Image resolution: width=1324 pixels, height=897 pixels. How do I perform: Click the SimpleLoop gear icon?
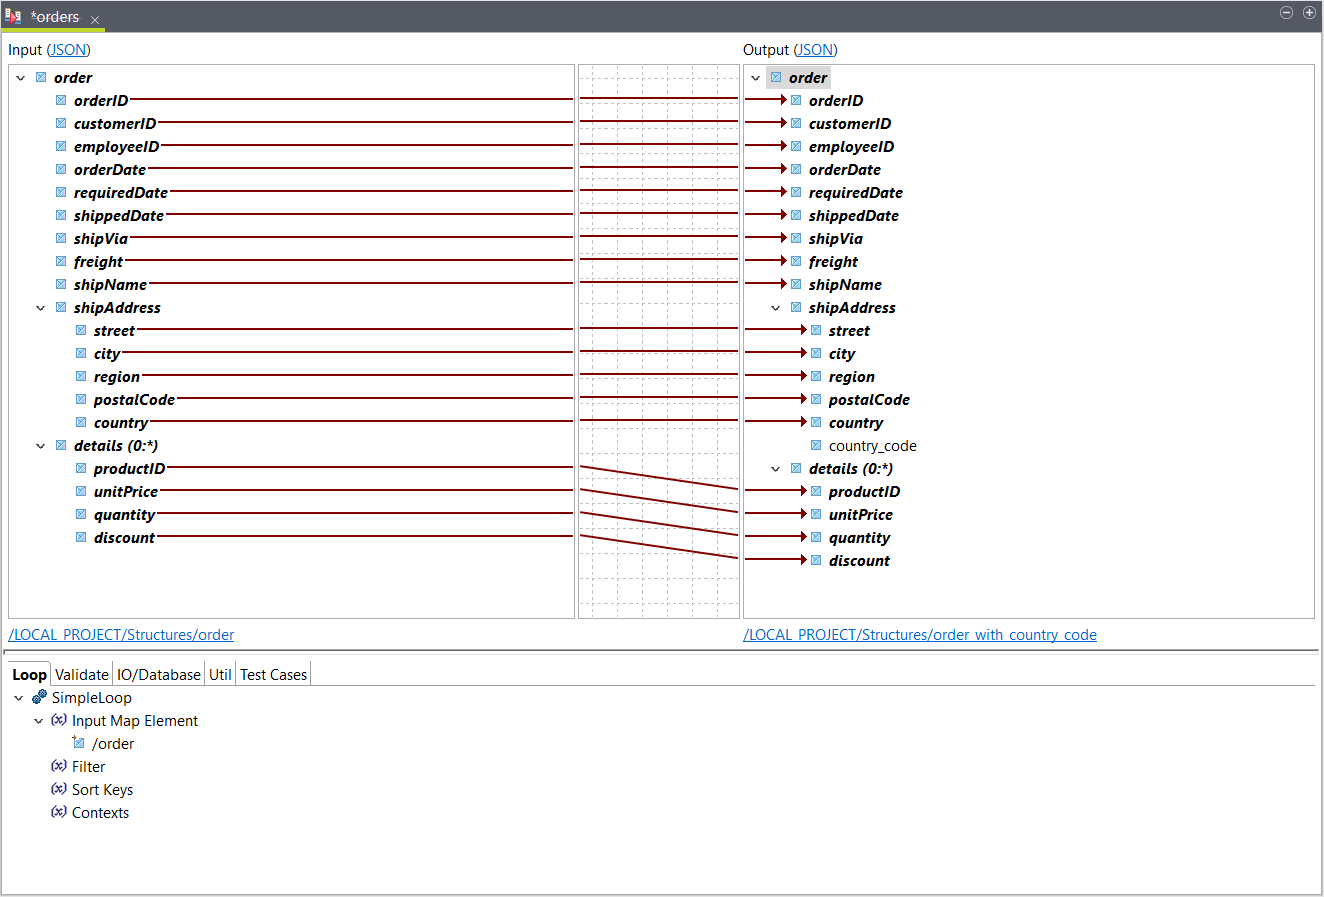click(x=39, y=697)
